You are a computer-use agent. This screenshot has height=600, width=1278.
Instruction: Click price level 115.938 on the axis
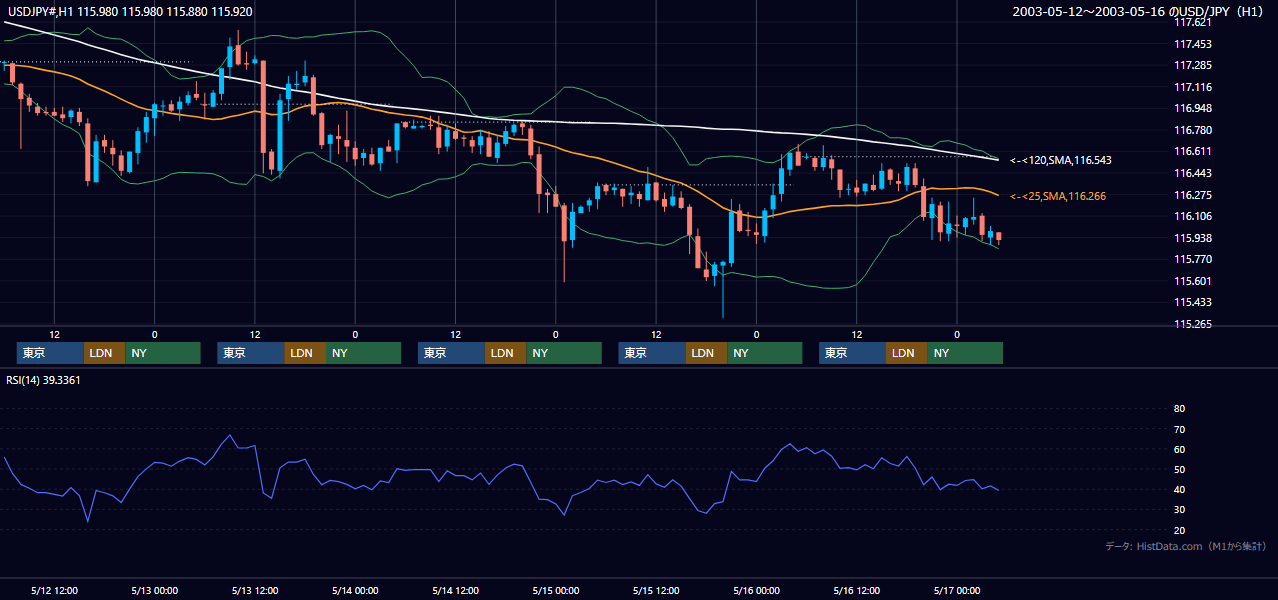pos(1192,238)
